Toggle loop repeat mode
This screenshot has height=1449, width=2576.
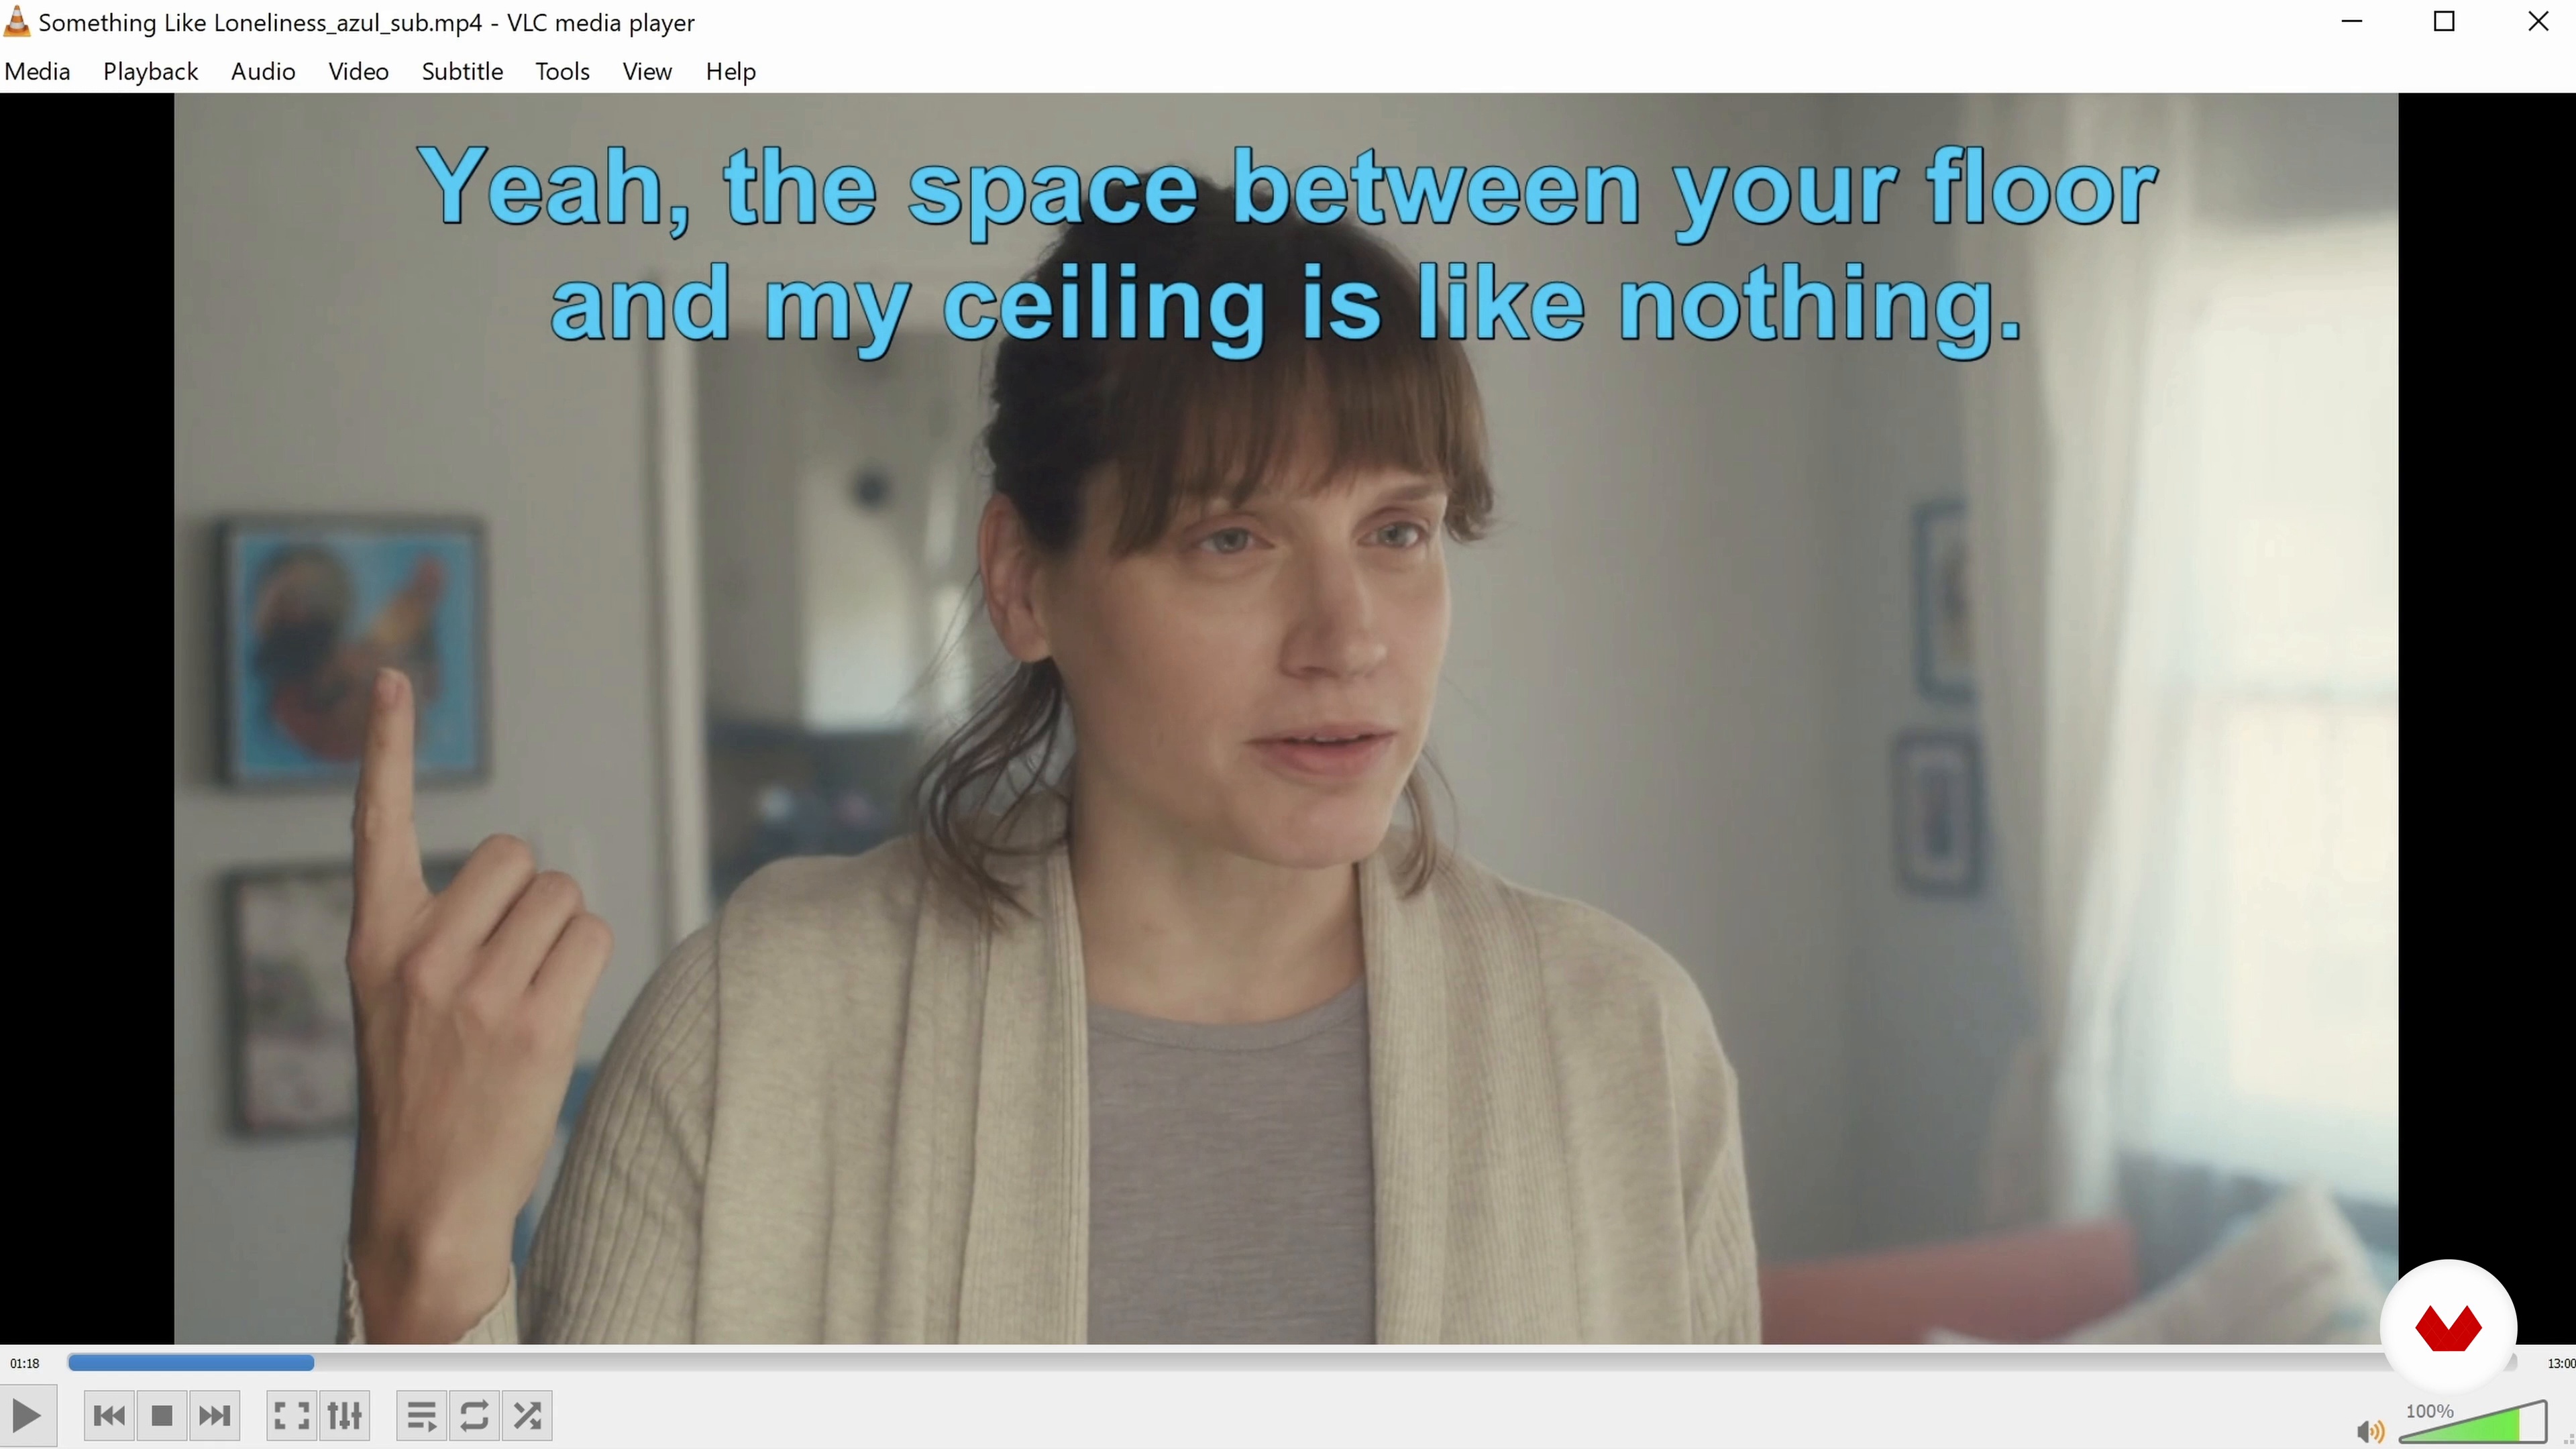click(474, 1415)
